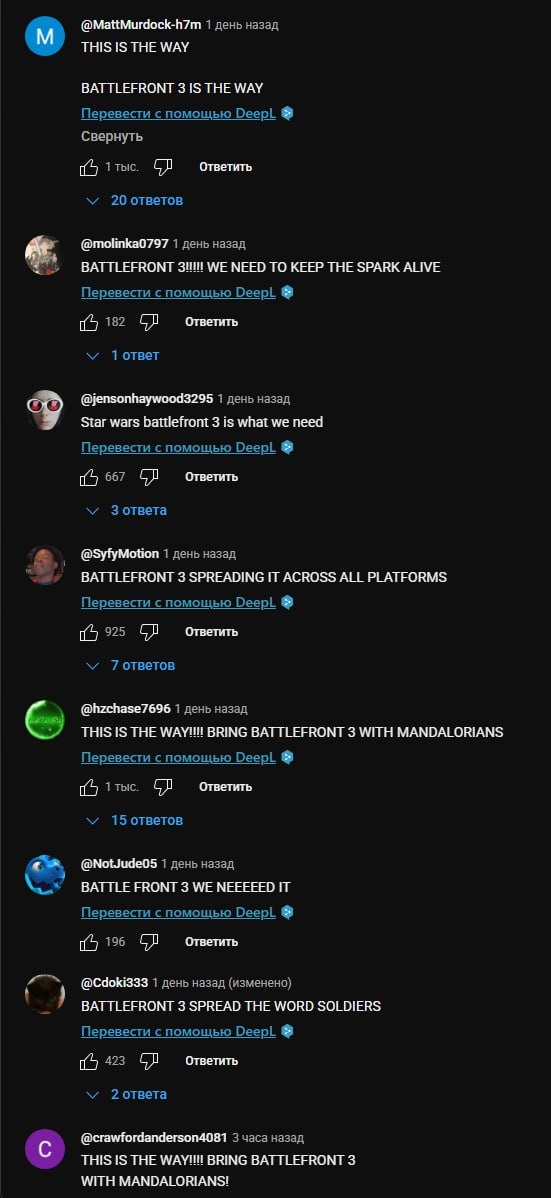This screenshot has height=1198, width=551.
Task: Like the @jensonhaywood3295 comment
Action: 89,477
